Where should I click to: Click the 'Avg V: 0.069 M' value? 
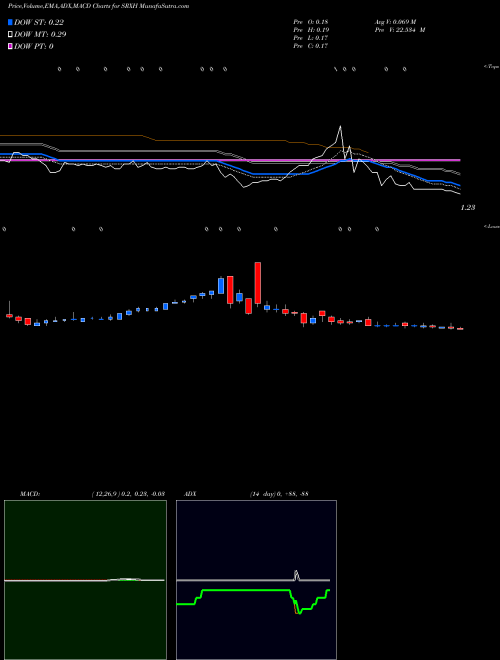(x=396, y=22)
